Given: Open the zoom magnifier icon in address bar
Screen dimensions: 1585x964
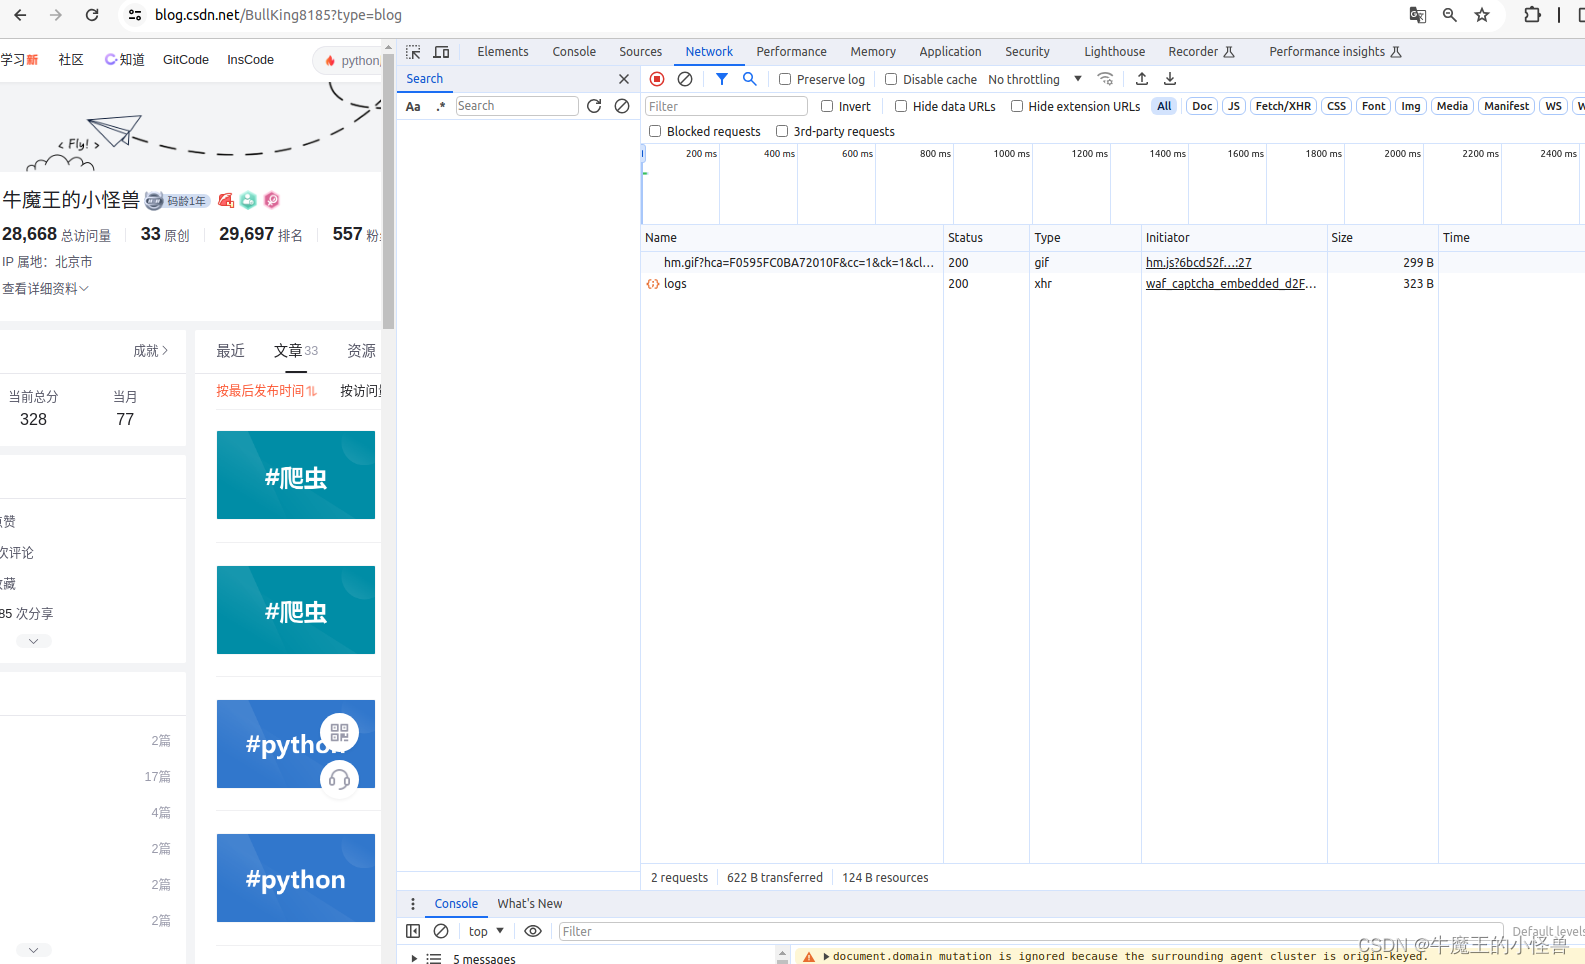Looking at the screenshot, I should coord(1450,15).
